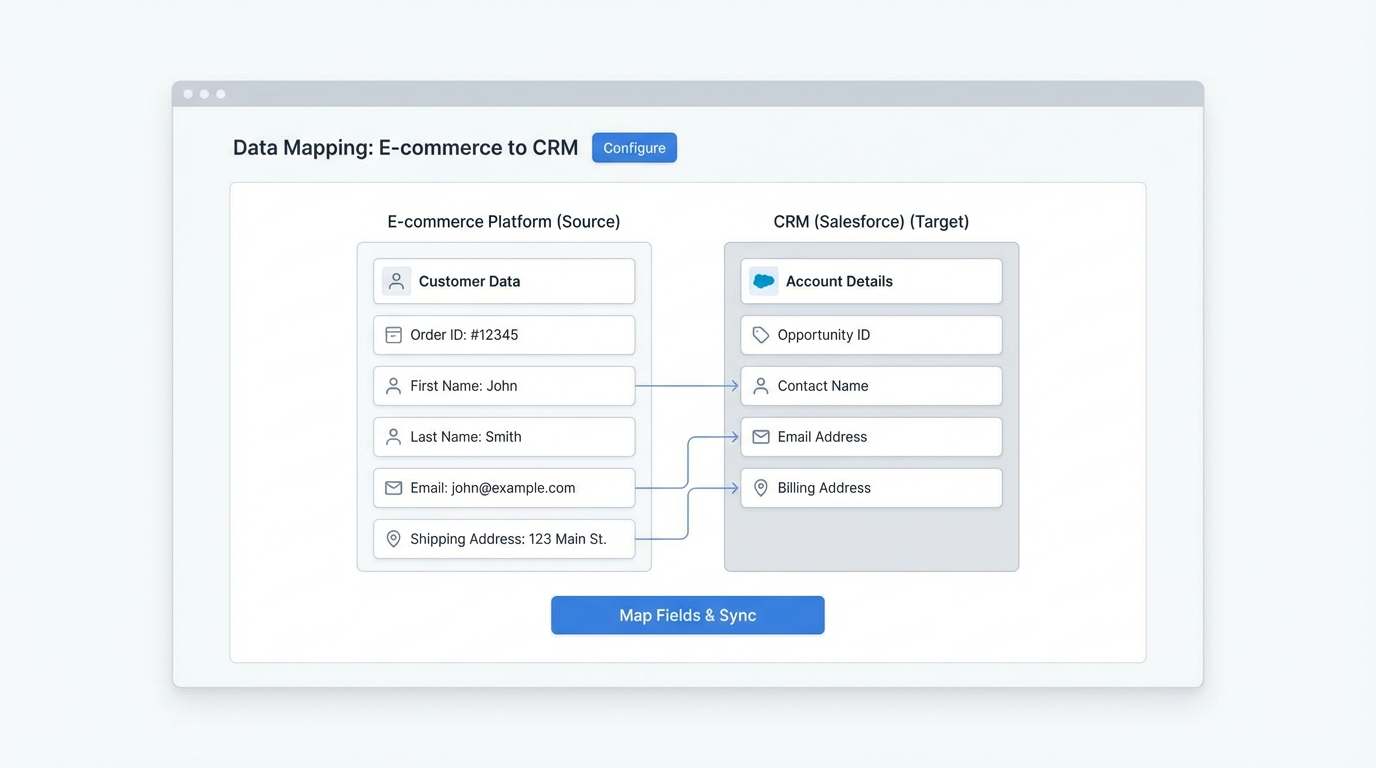Click the person icon beside Contact Name
The image size is (1376, 768).
click(761, 385)
